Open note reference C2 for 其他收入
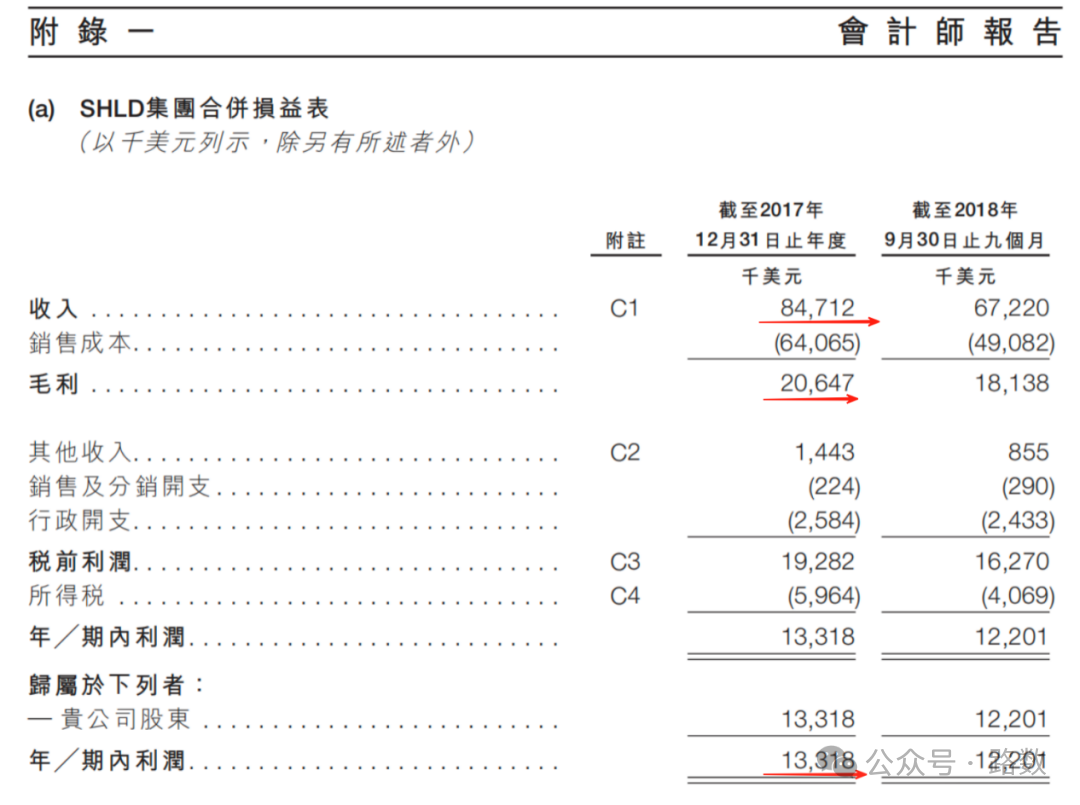This screenshot has height=805, width=1080. (624, 453)
